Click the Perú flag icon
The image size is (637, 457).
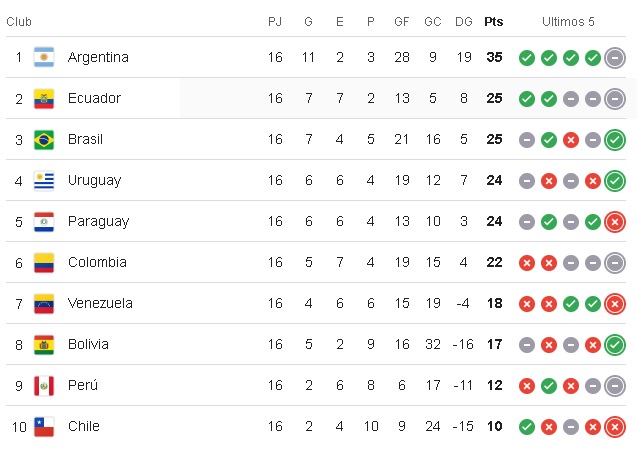coord(43,386)
